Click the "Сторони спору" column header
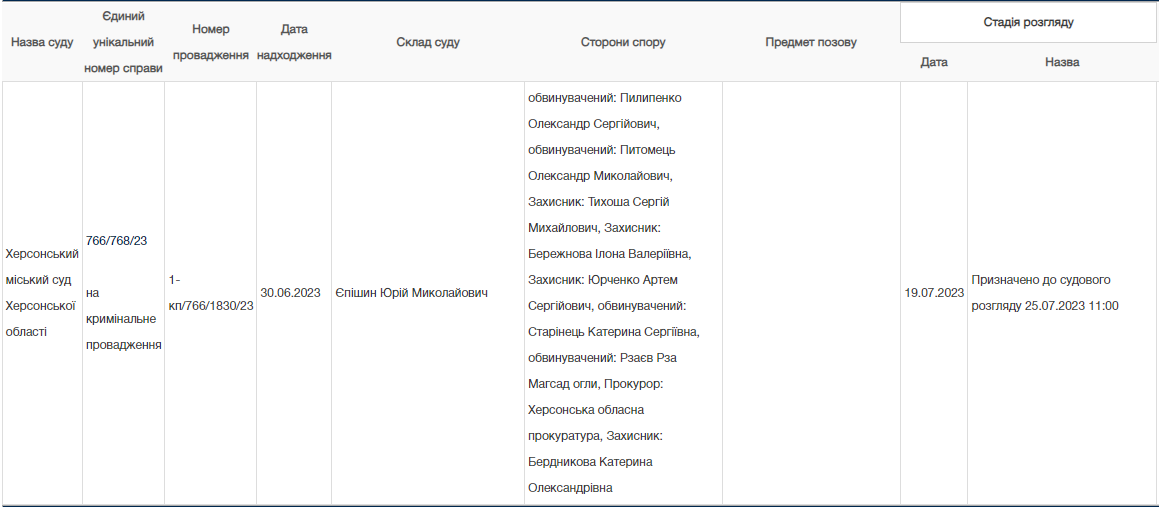Screen dimensions: 1159x507 click(x=622, y=43)
